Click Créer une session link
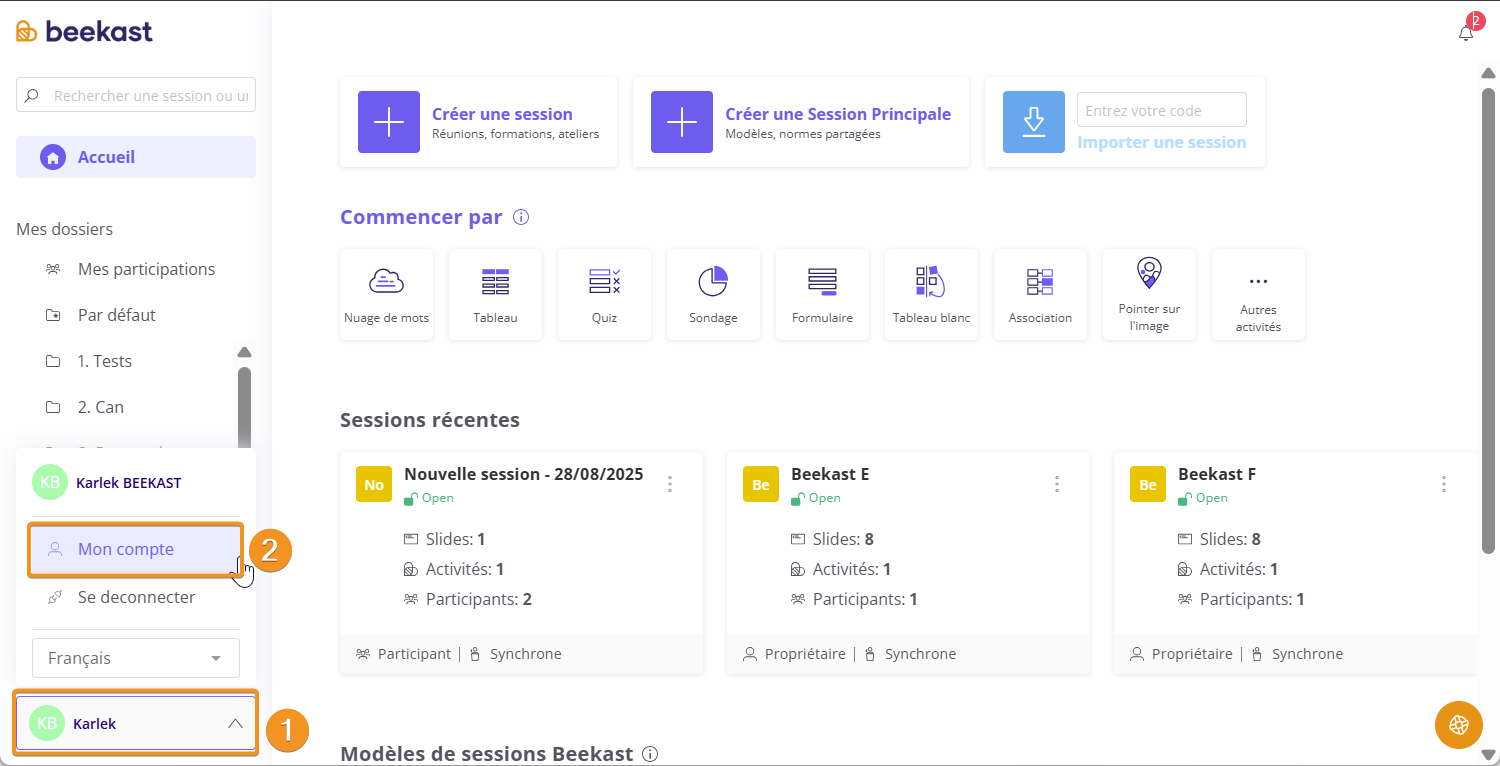This screenshot has height=766, width=1500. click(x=502, y=114)
